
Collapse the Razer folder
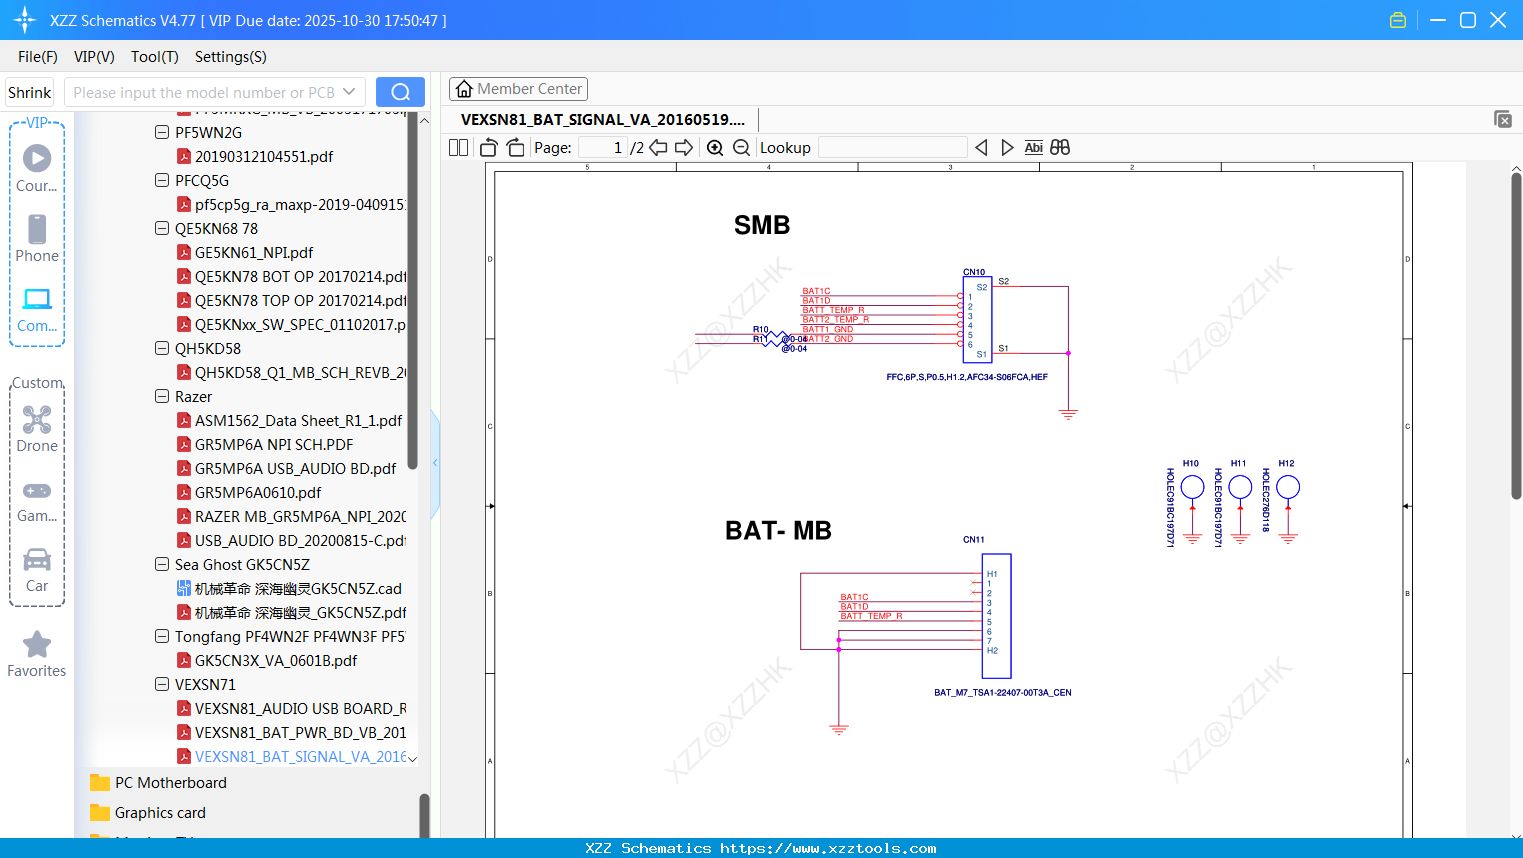(x=162, y=396)
